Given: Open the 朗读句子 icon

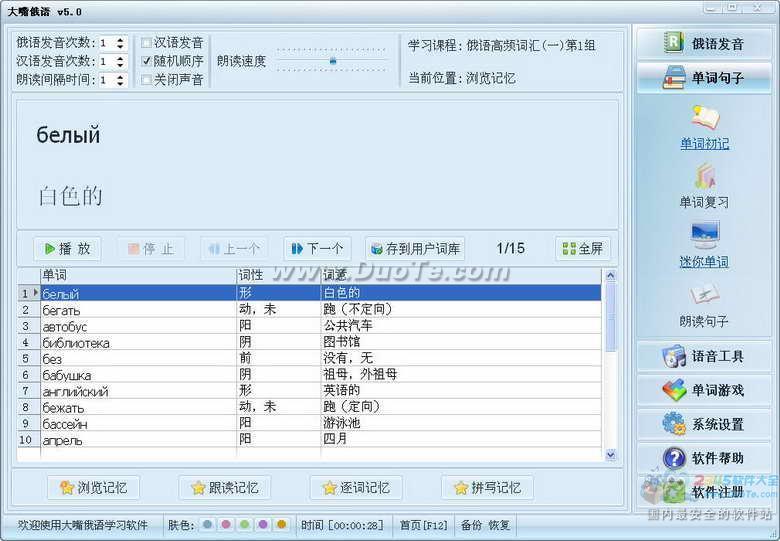Looking at the screenshot, I should point(704,296).
